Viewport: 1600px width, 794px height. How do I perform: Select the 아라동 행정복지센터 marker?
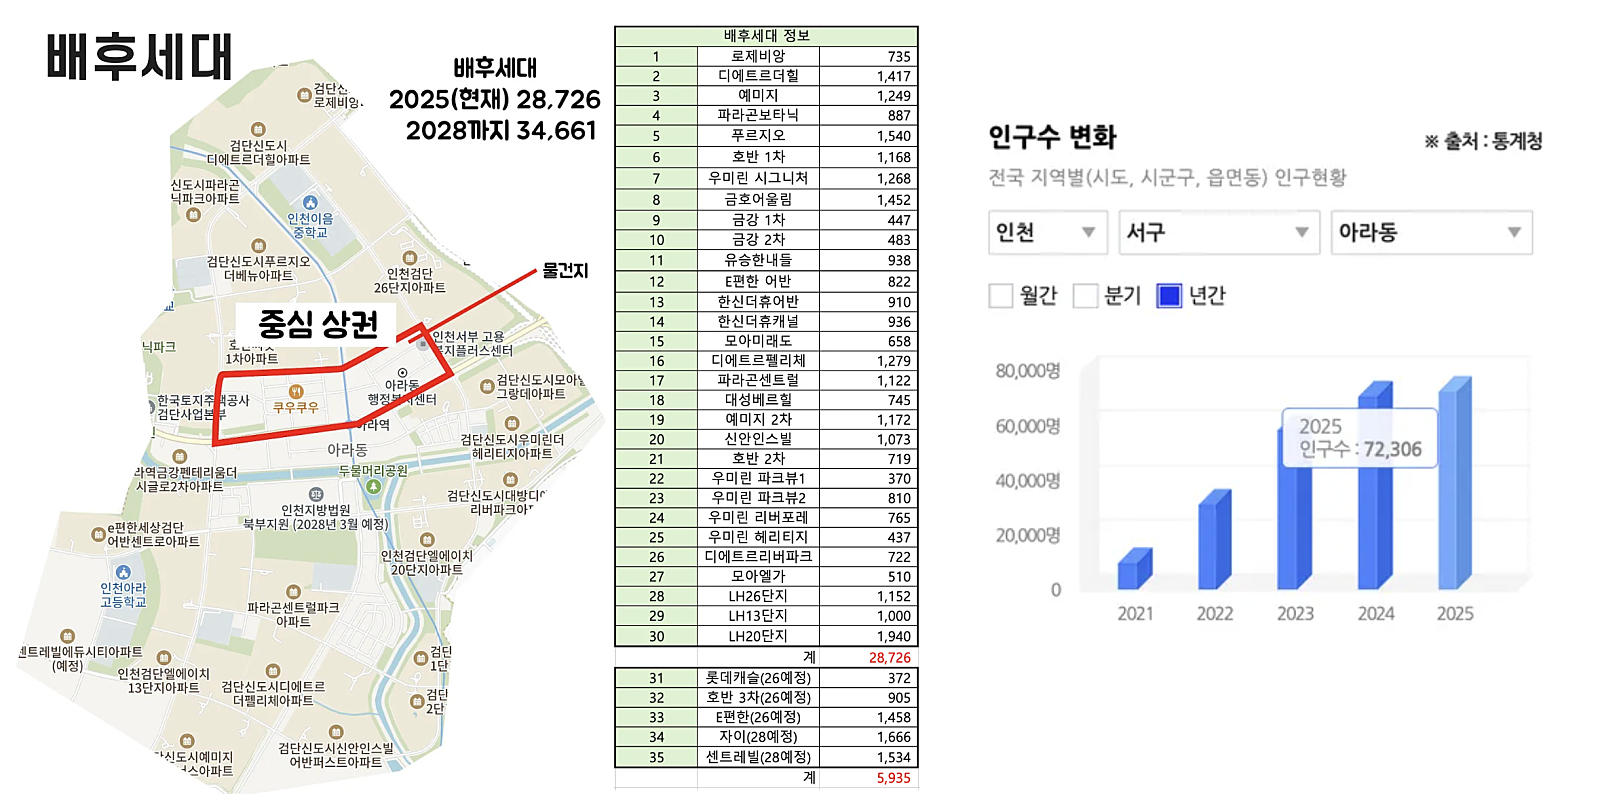click(402, 373)
